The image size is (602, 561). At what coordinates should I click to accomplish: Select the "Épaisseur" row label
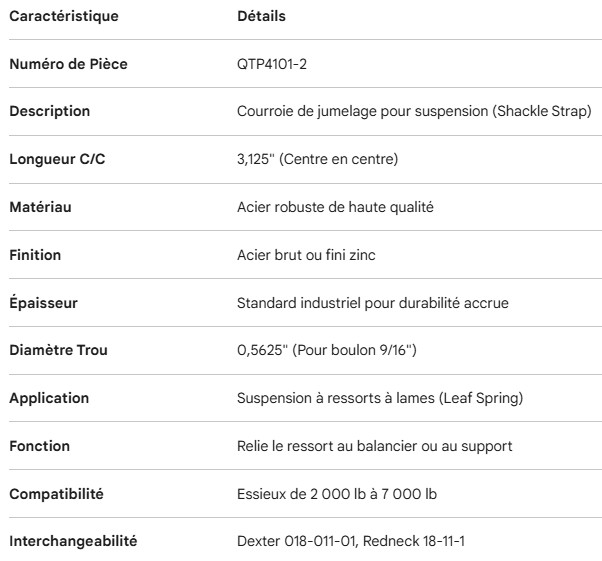[x=43, y=303]
